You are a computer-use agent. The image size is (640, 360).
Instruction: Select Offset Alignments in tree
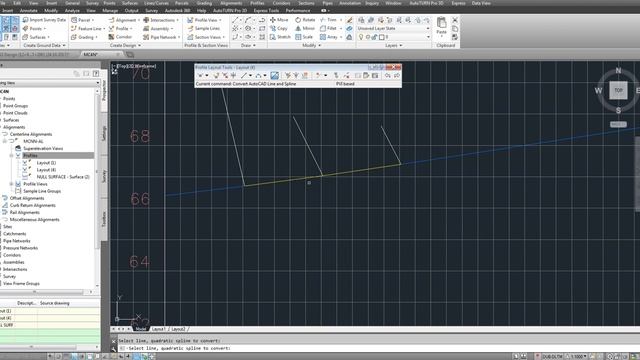click(27, 198)
